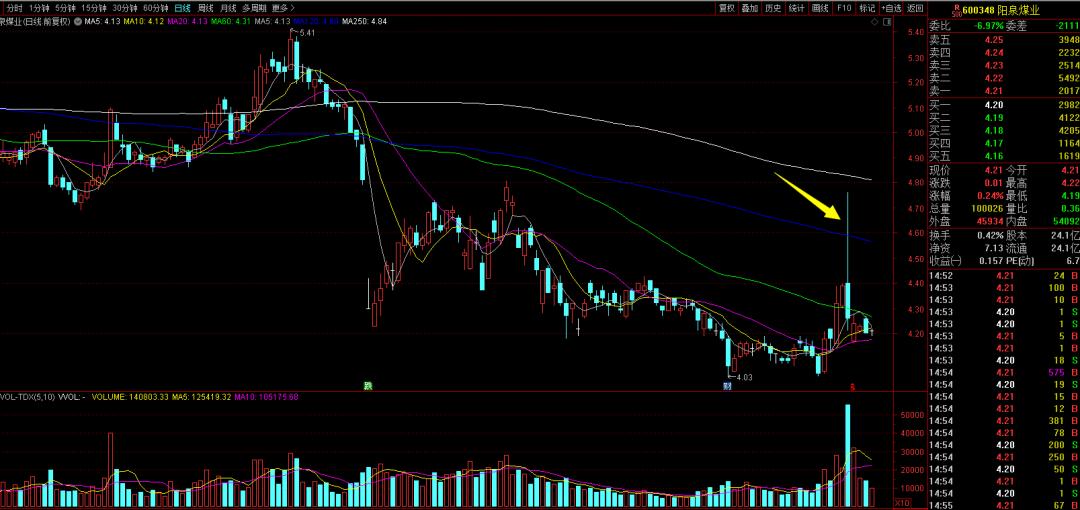This screenshot has width=1080, height=510.
Task: Click the 14:54 tick with volume 381
Action: pyautogui.click(x=1004, y=420)
